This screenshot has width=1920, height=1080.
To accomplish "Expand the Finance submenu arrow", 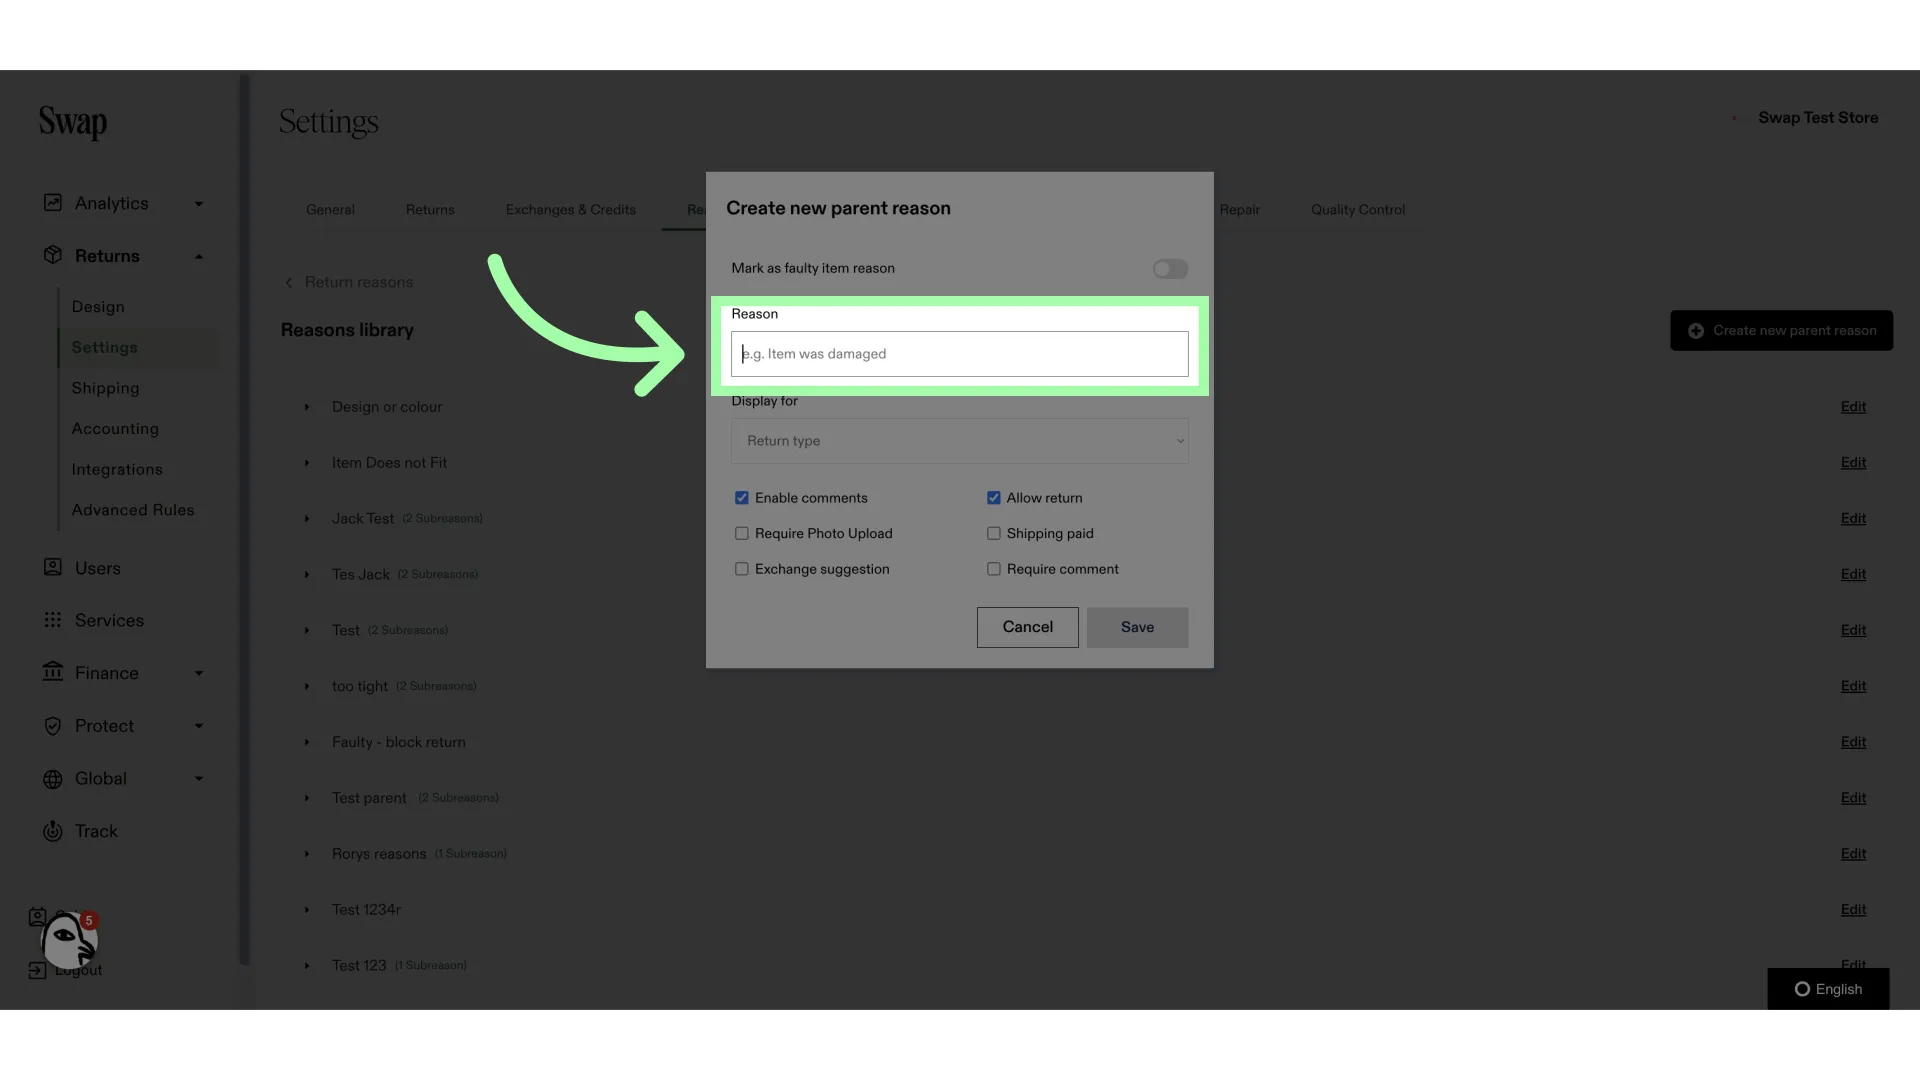I will 199,673.
